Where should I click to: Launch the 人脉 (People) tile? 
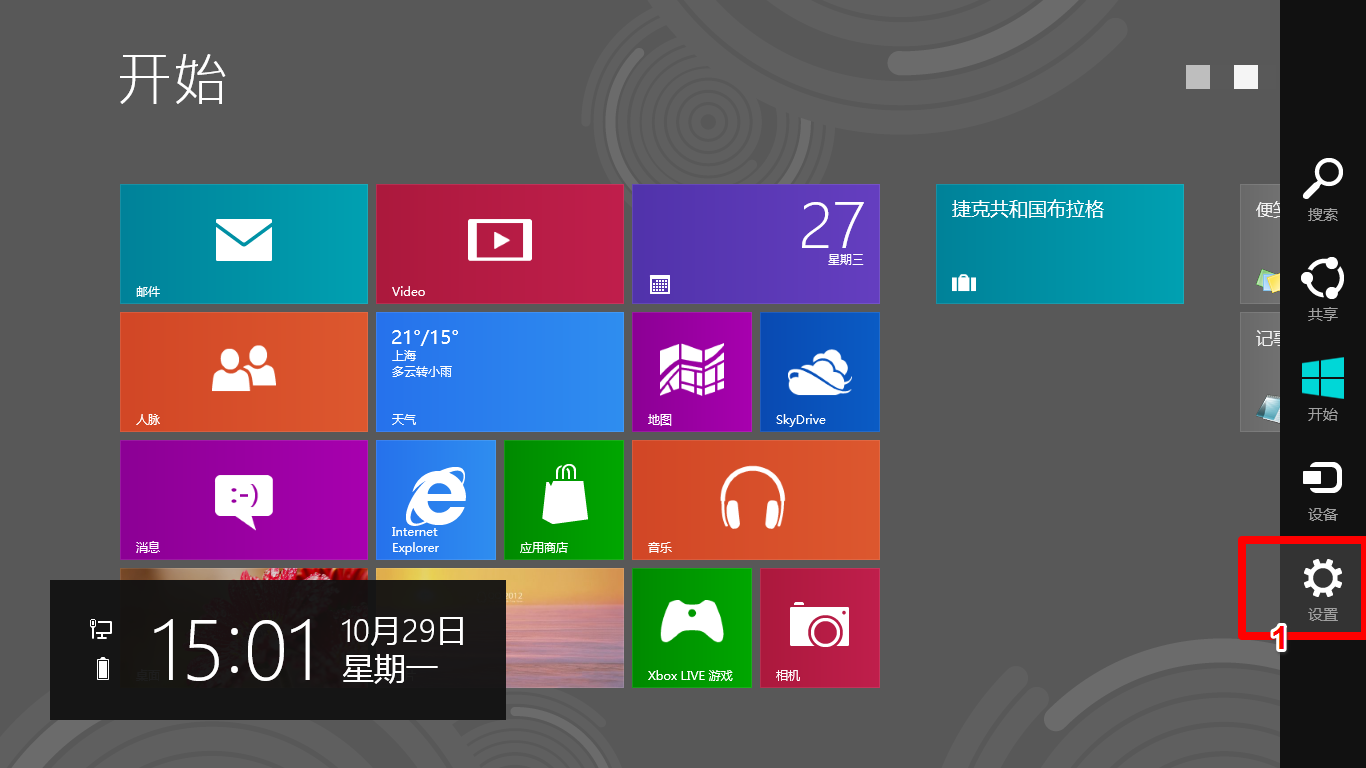point(243,372)
